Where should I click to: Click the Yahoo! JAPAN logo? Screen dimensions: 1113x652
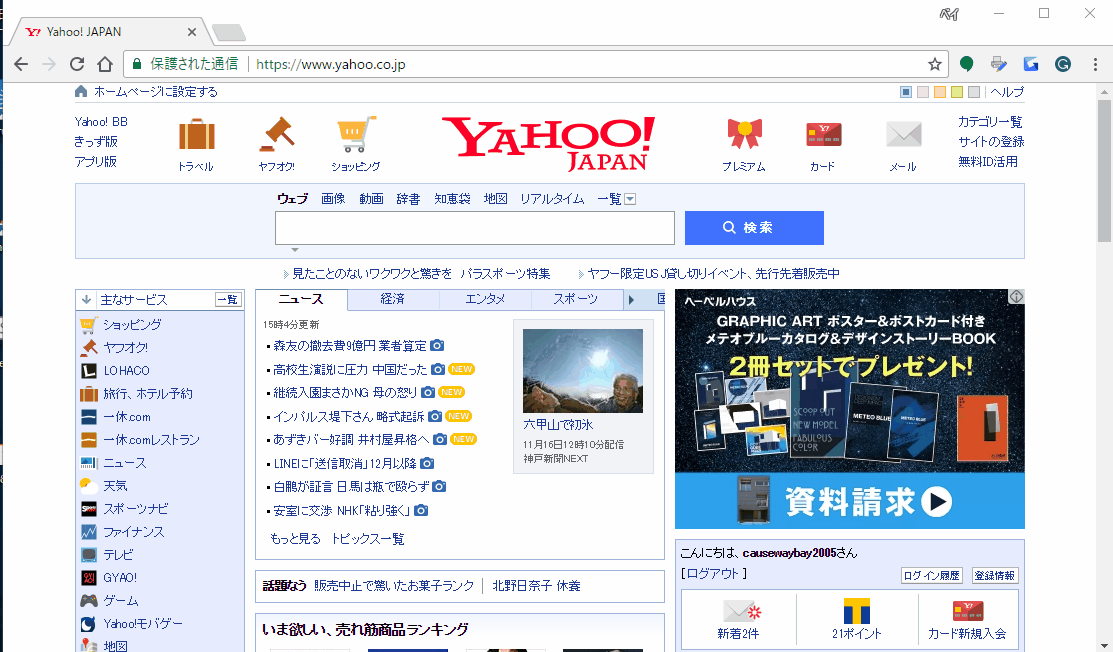tap(548, 144)
